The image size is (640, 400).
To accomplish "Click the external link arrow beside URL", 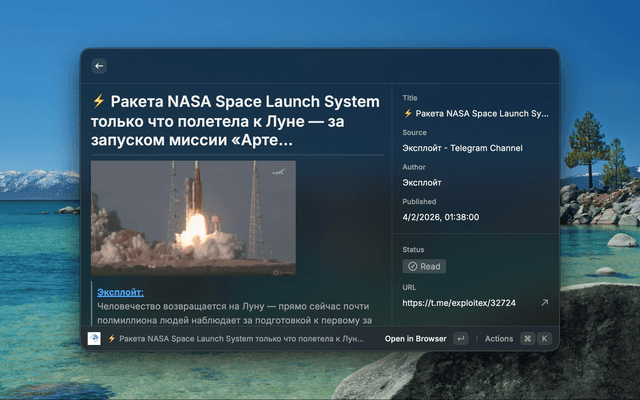I will (544, 302).
